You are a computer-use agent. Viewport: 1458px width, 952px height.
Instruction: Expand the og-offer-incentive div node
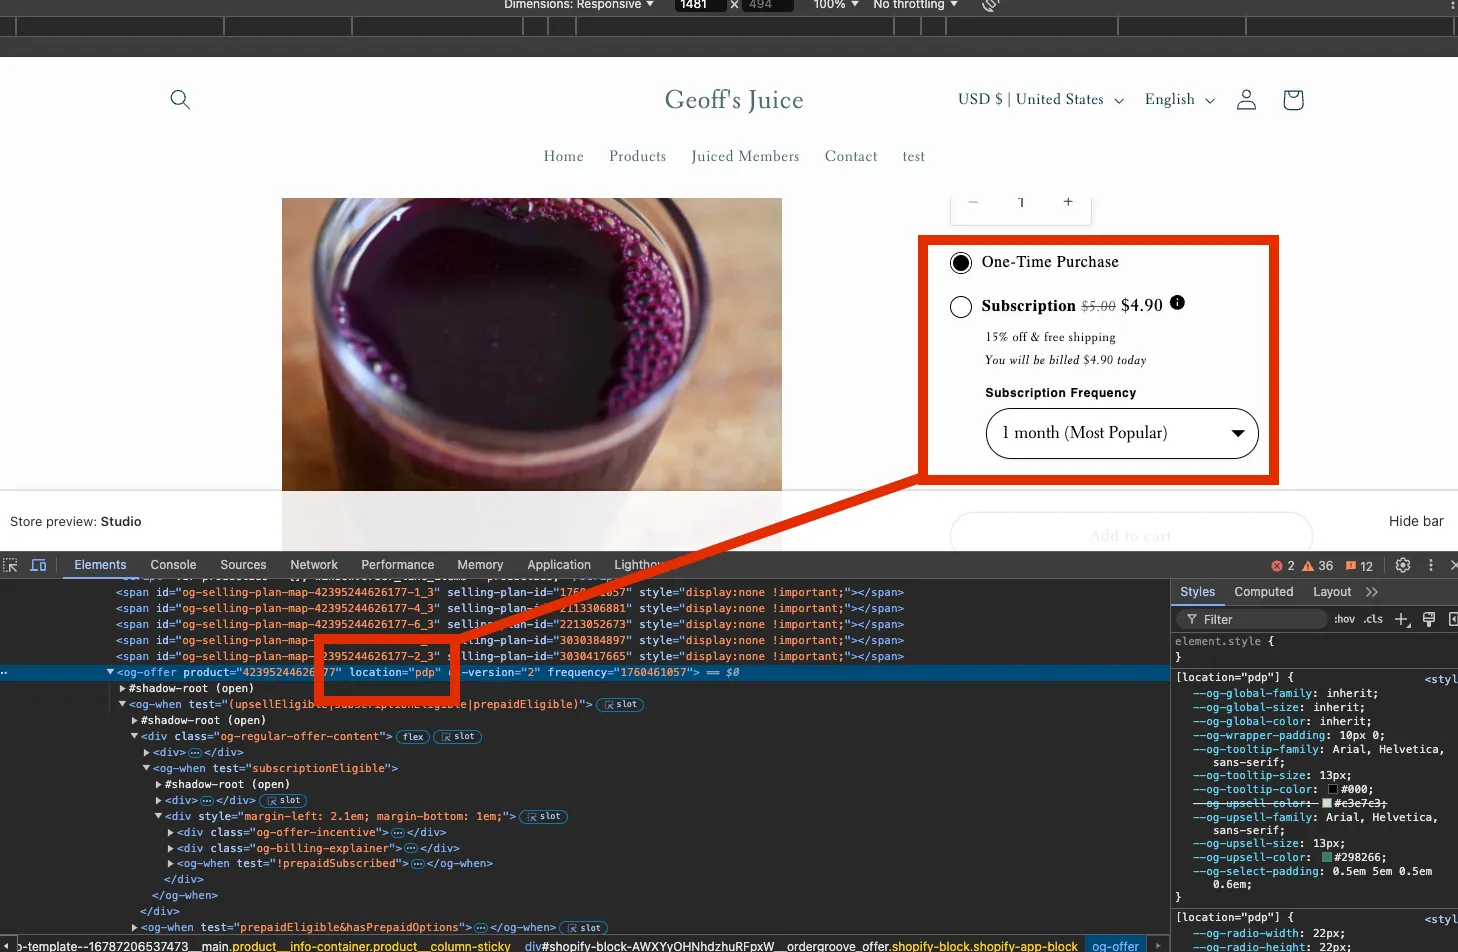171,832
